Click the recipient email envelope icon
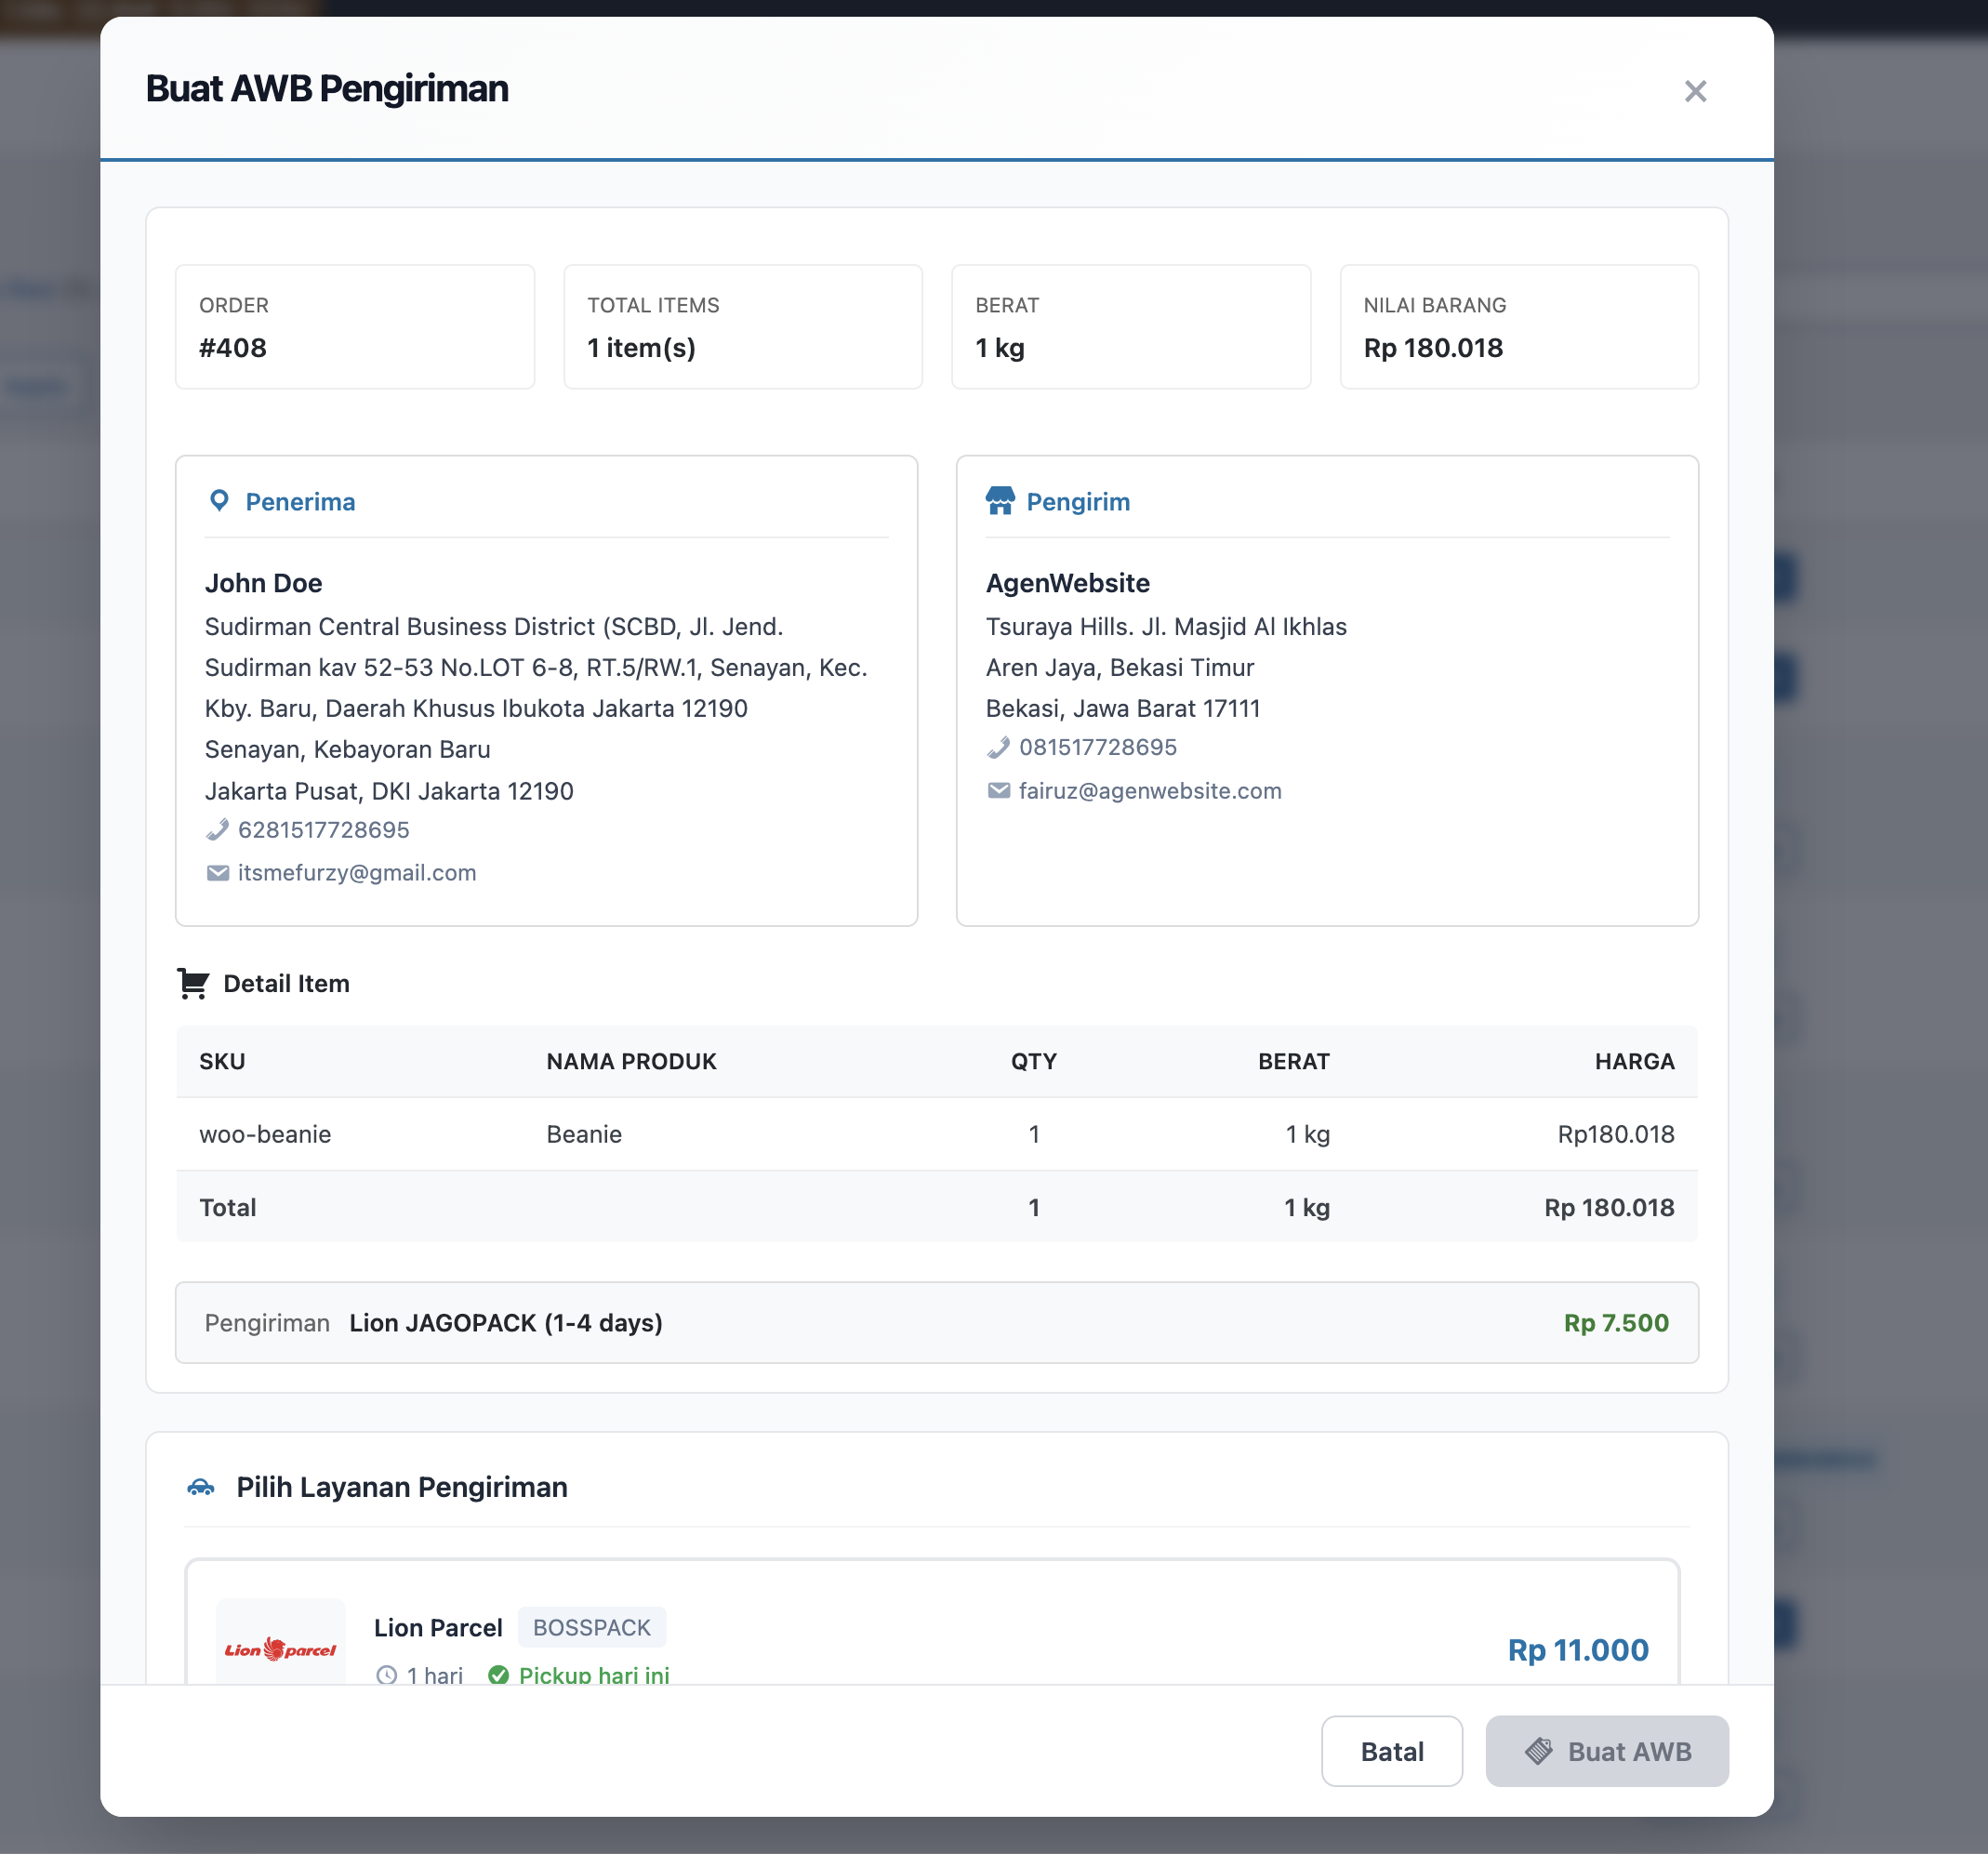The image size is (1988, 1854). [x=217, y=873]
